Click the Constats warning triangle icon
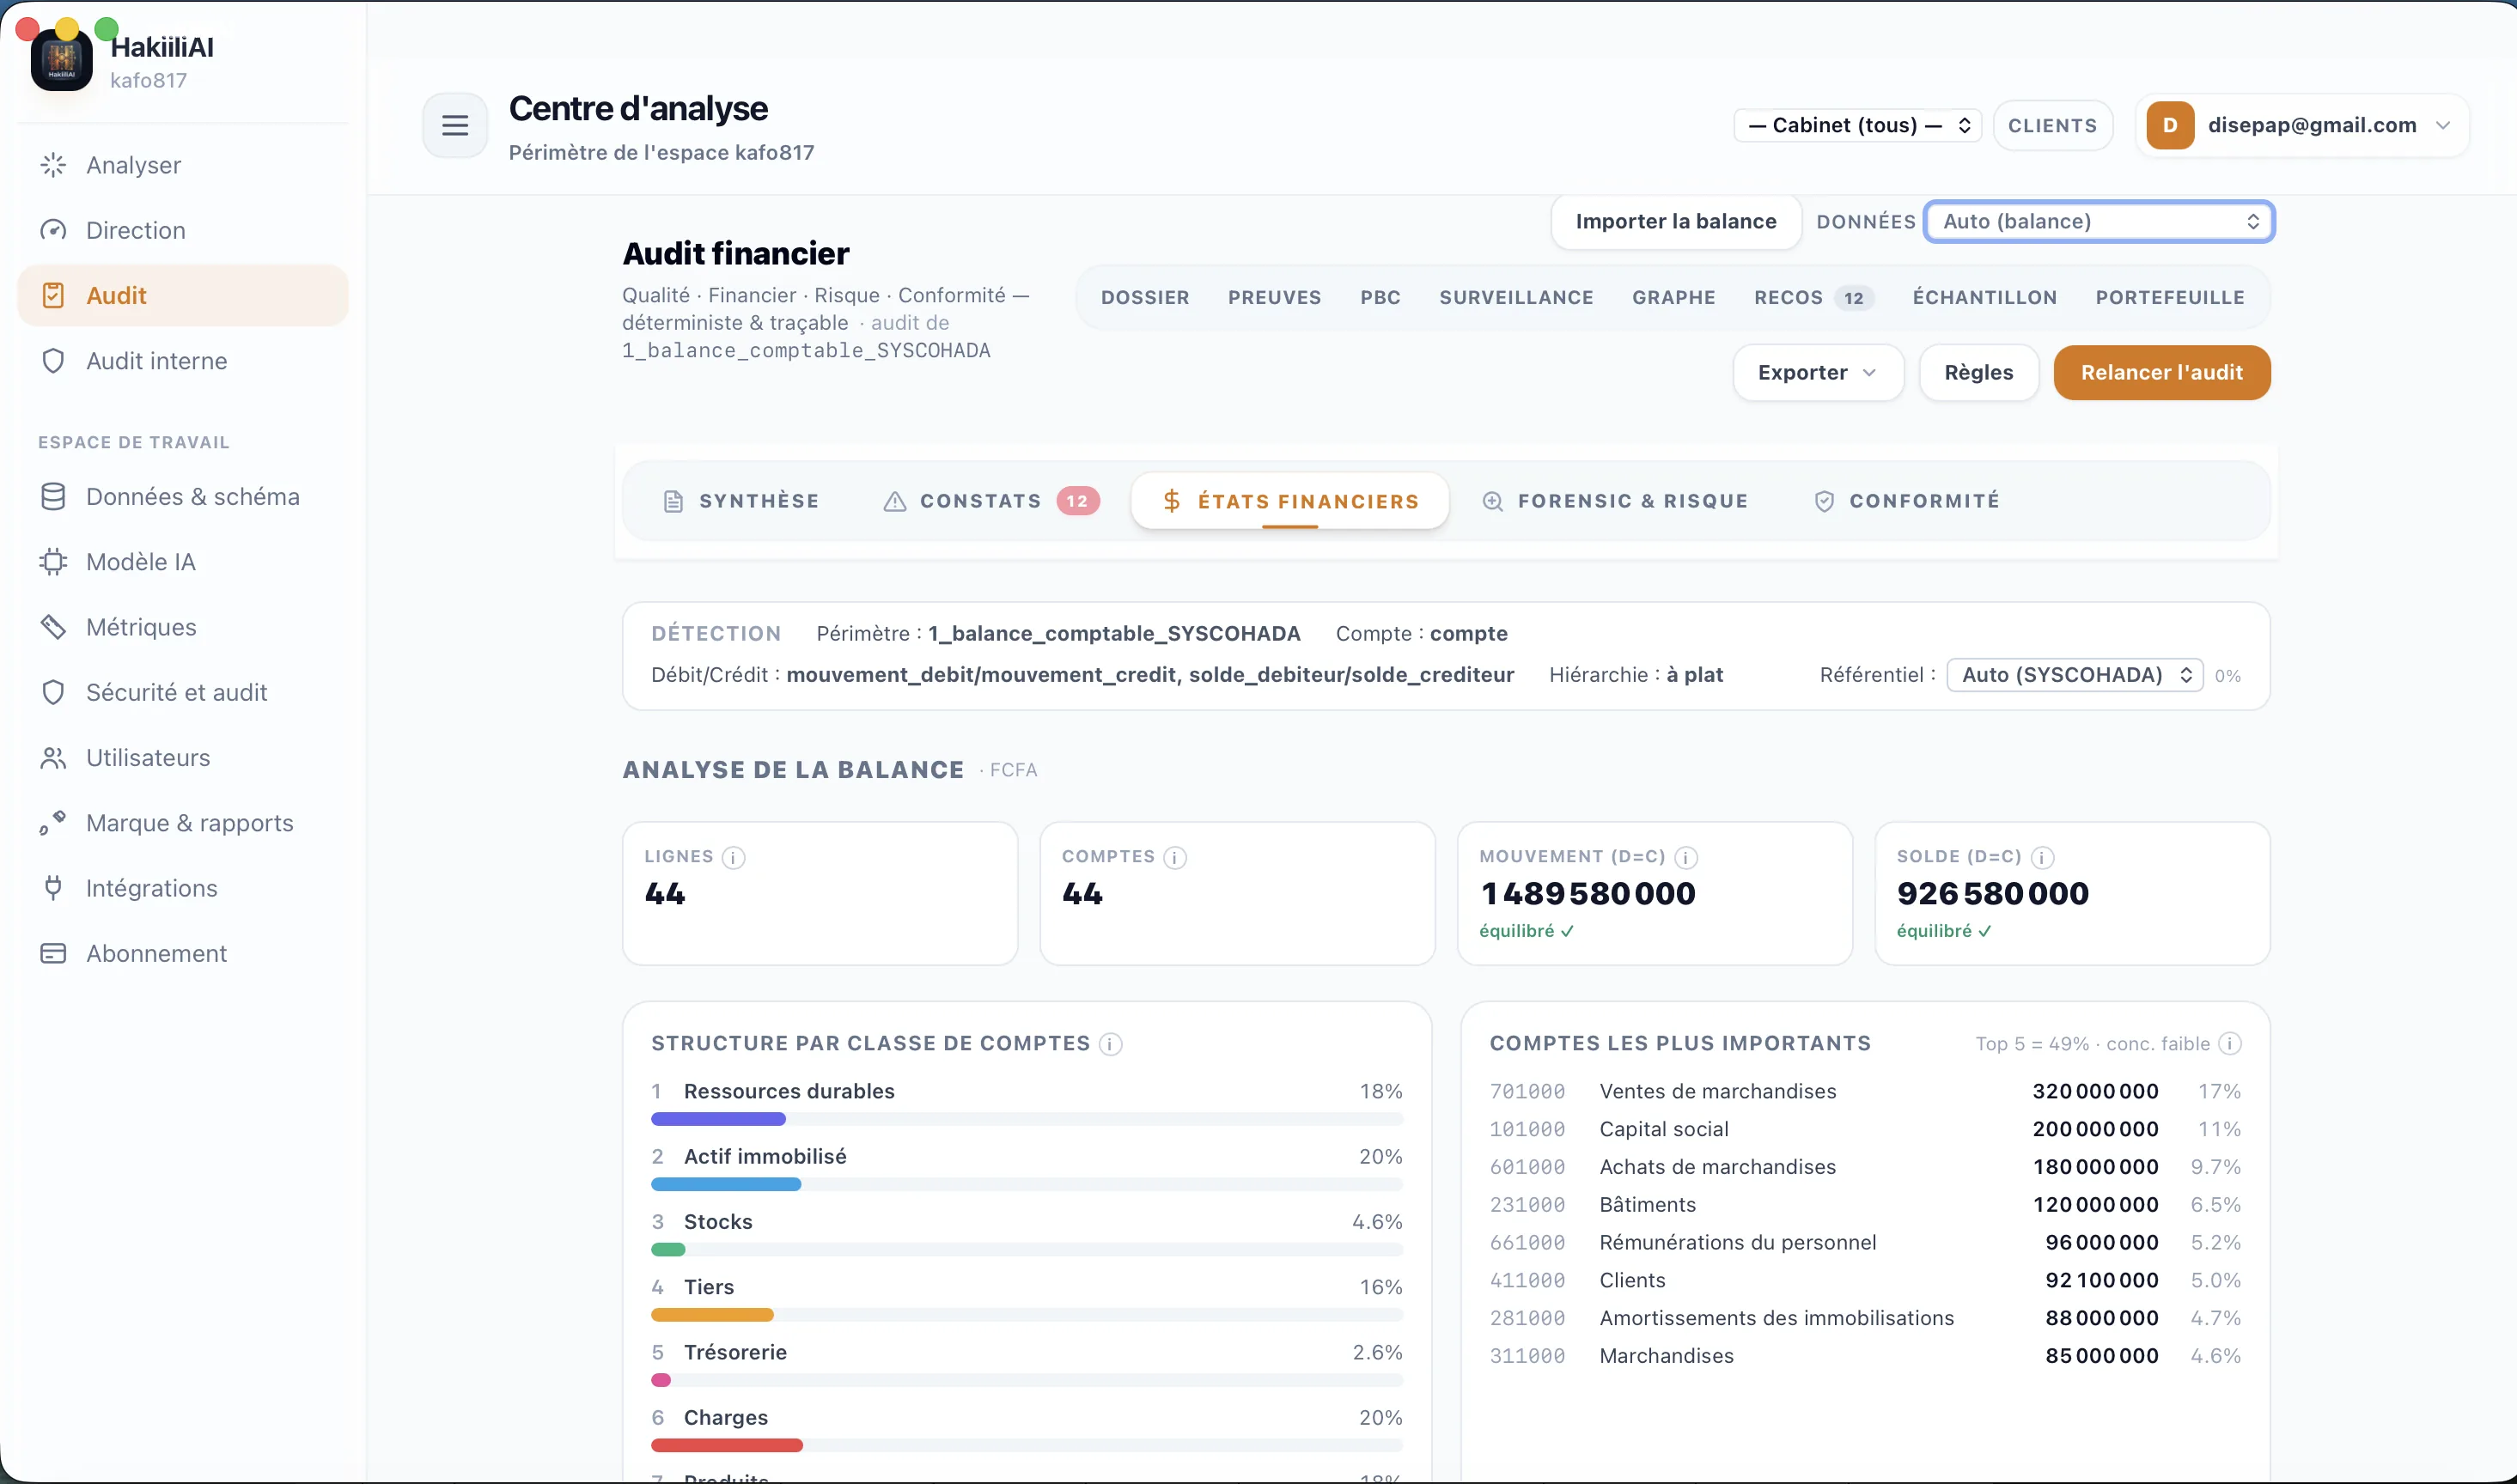The image size is (2517, 1484). pyautogui.click(x=895, y=501)
